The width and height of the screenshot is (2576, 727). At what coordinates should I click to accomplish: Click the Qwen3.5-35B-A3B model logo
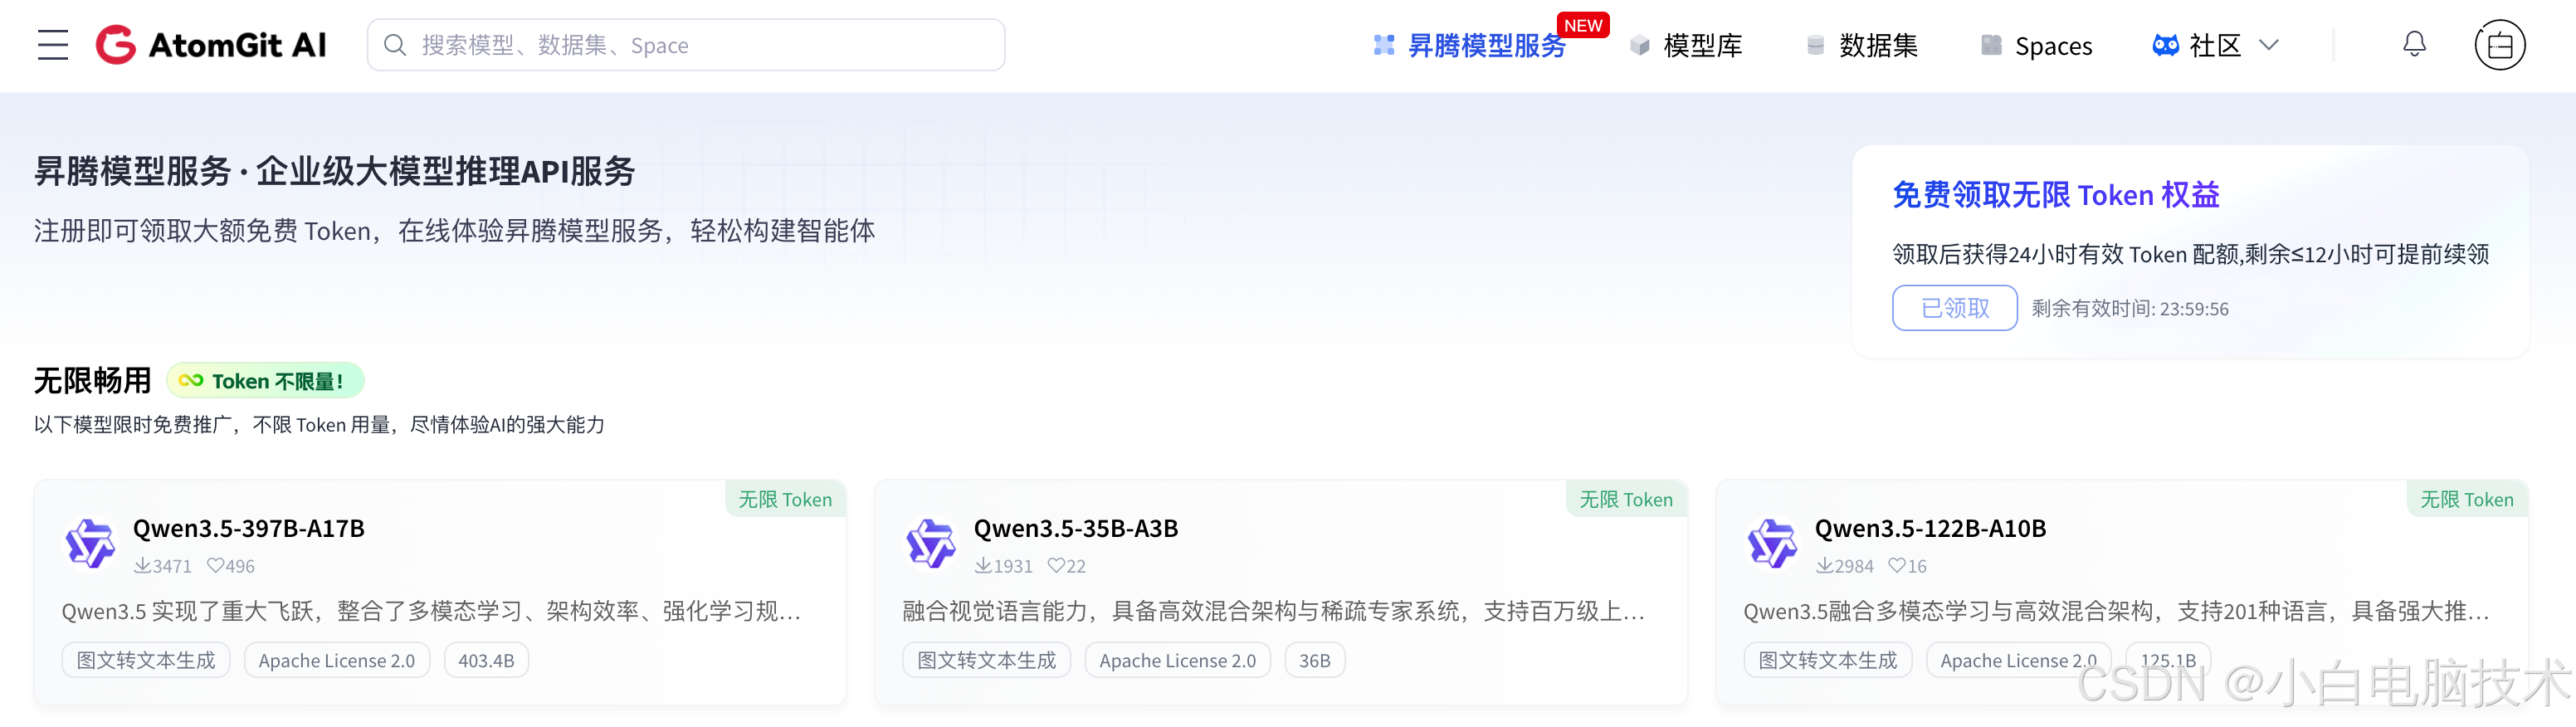pyautogui.click(x=931, y=544)
